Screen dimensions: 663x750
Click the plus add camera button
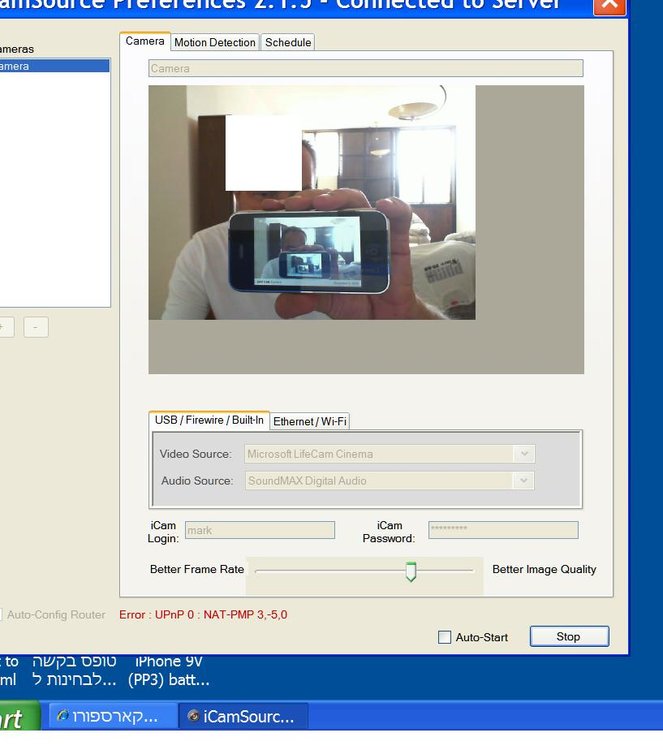coord(6,327)
